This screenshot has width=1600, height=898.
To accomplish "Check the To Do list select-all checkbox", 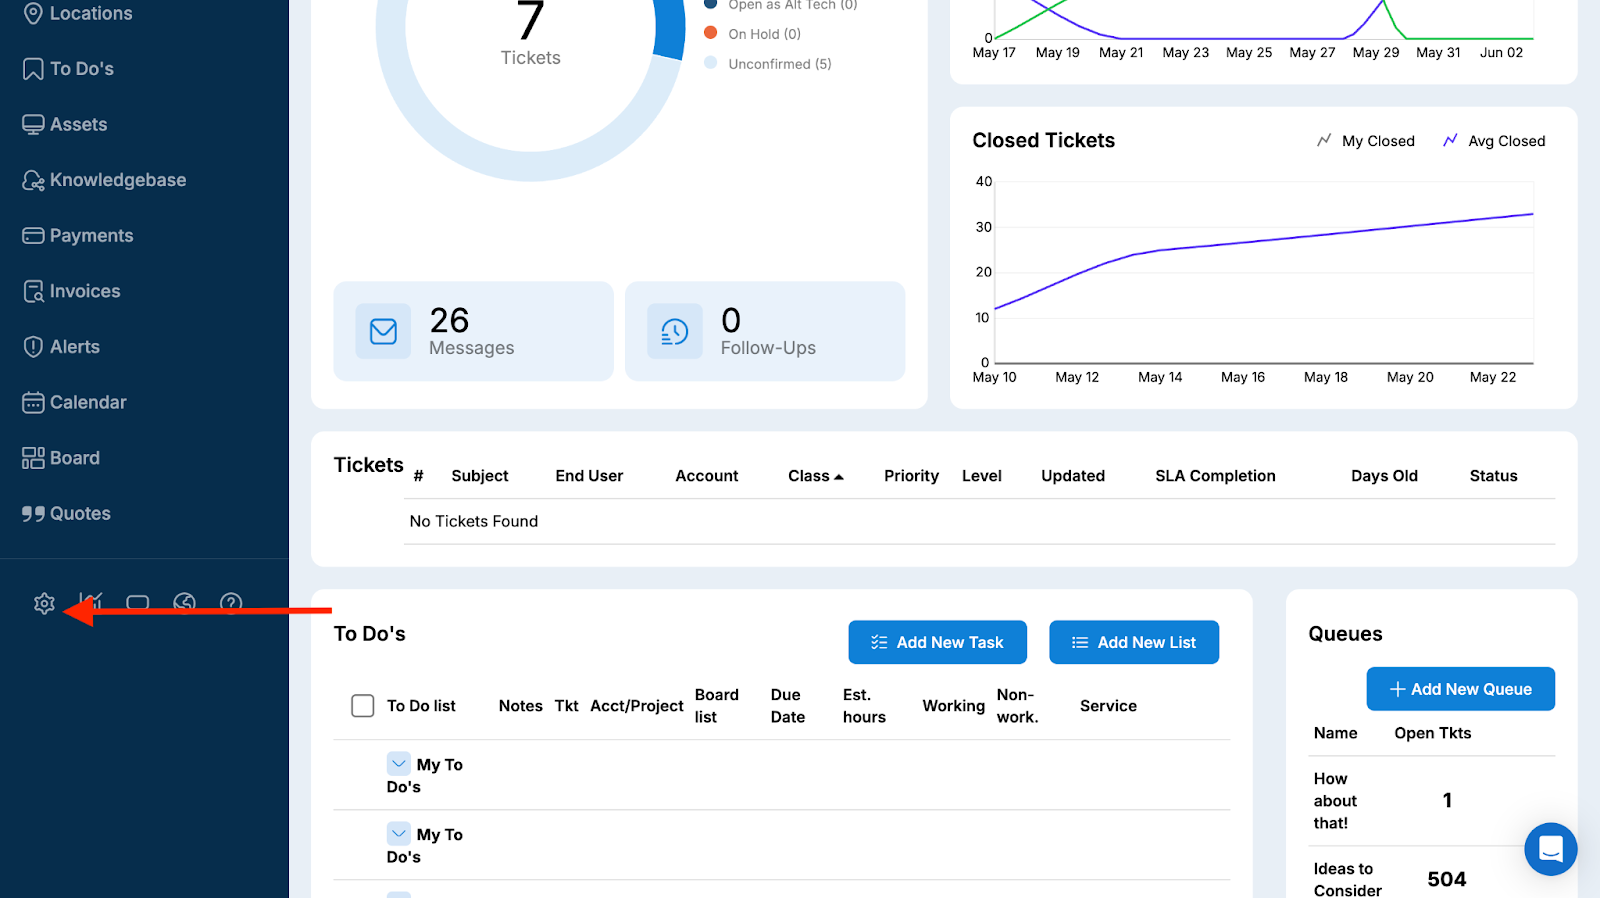I will tap(362, 706).
